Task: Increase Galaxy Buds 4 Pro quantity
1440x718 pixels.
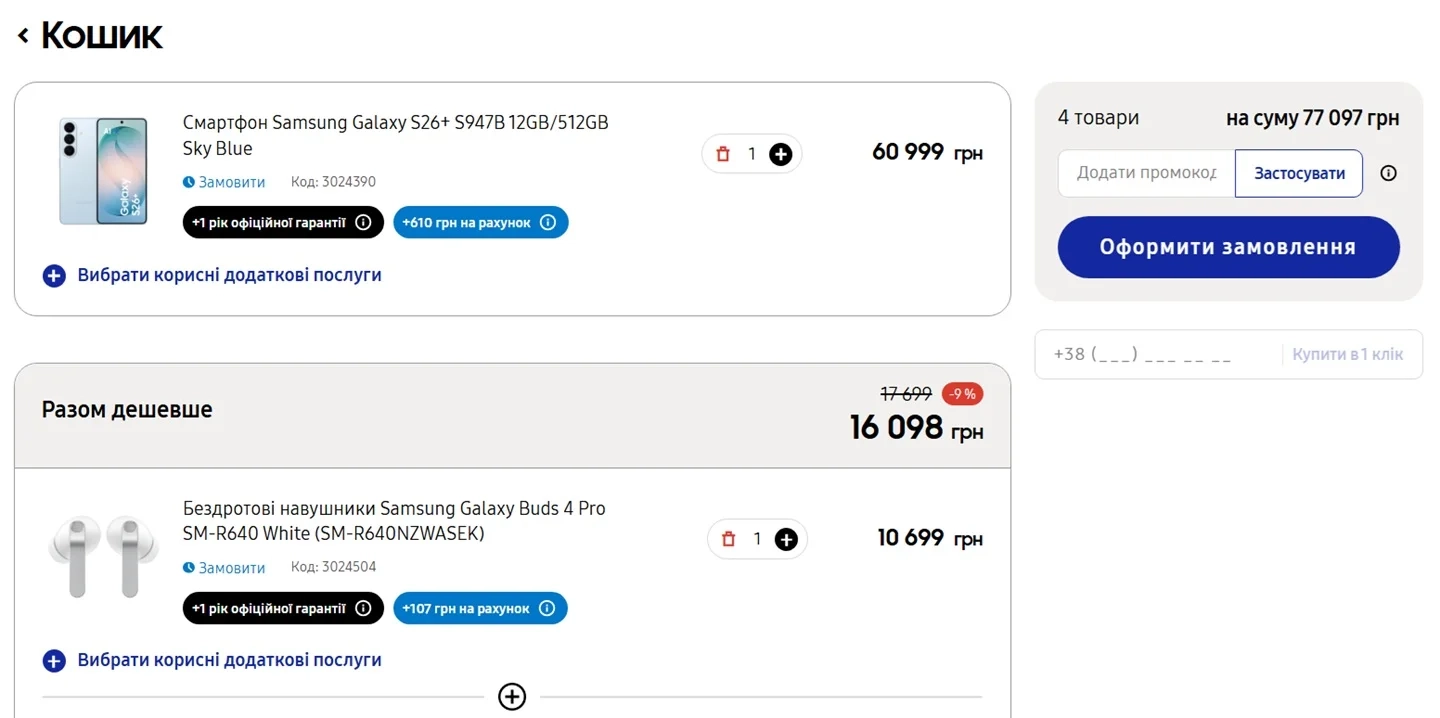Action: tap(786, 539)
